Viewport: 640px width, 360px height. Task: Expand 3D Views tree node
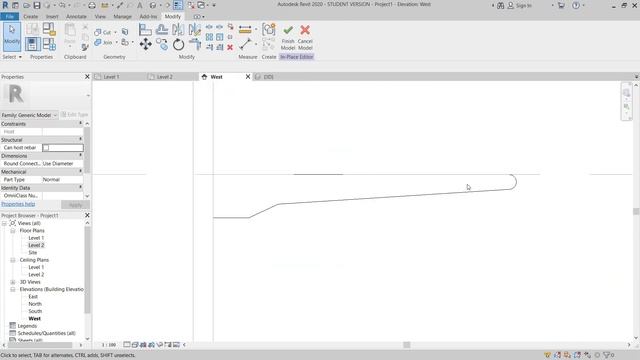tap(13, 282)
